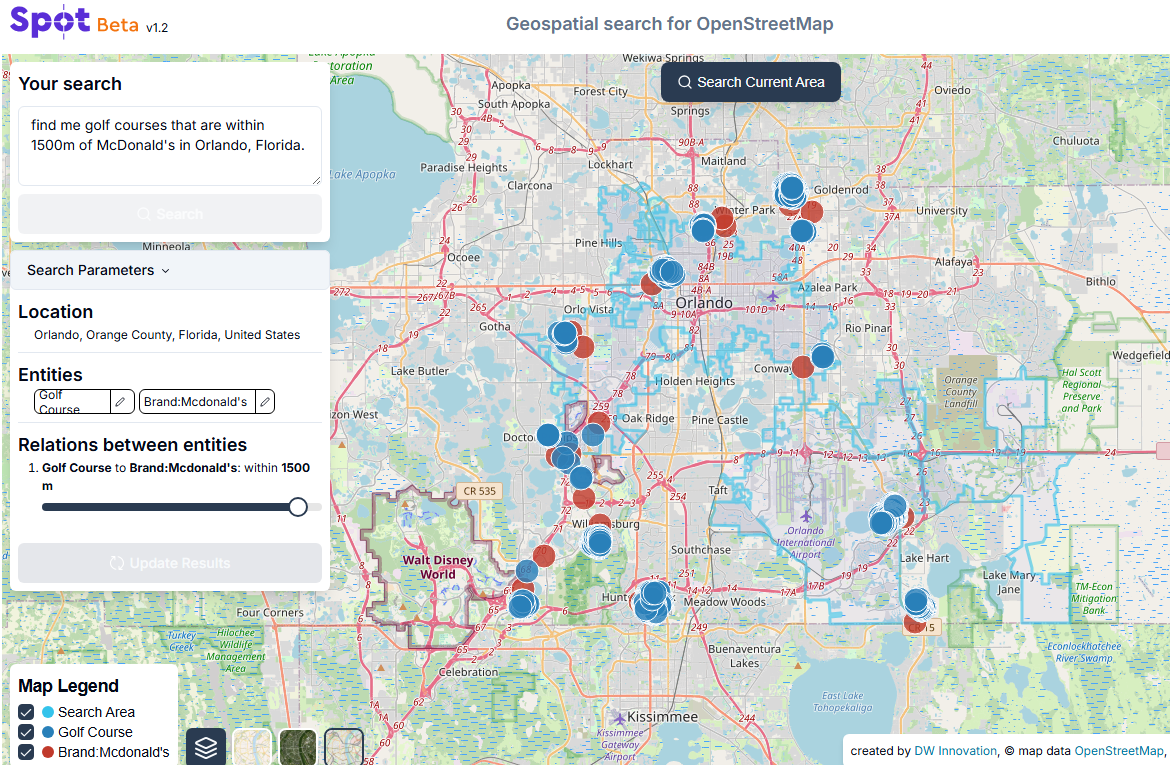1170x765 pixels.
Task: Focus the search query text box
Action: (170, 145)
